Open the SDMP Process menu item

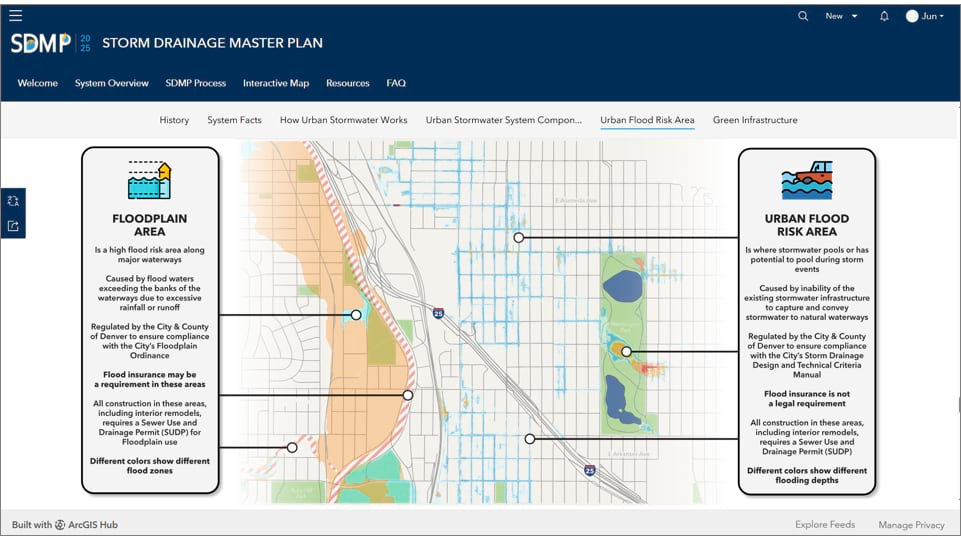(196, 83)
